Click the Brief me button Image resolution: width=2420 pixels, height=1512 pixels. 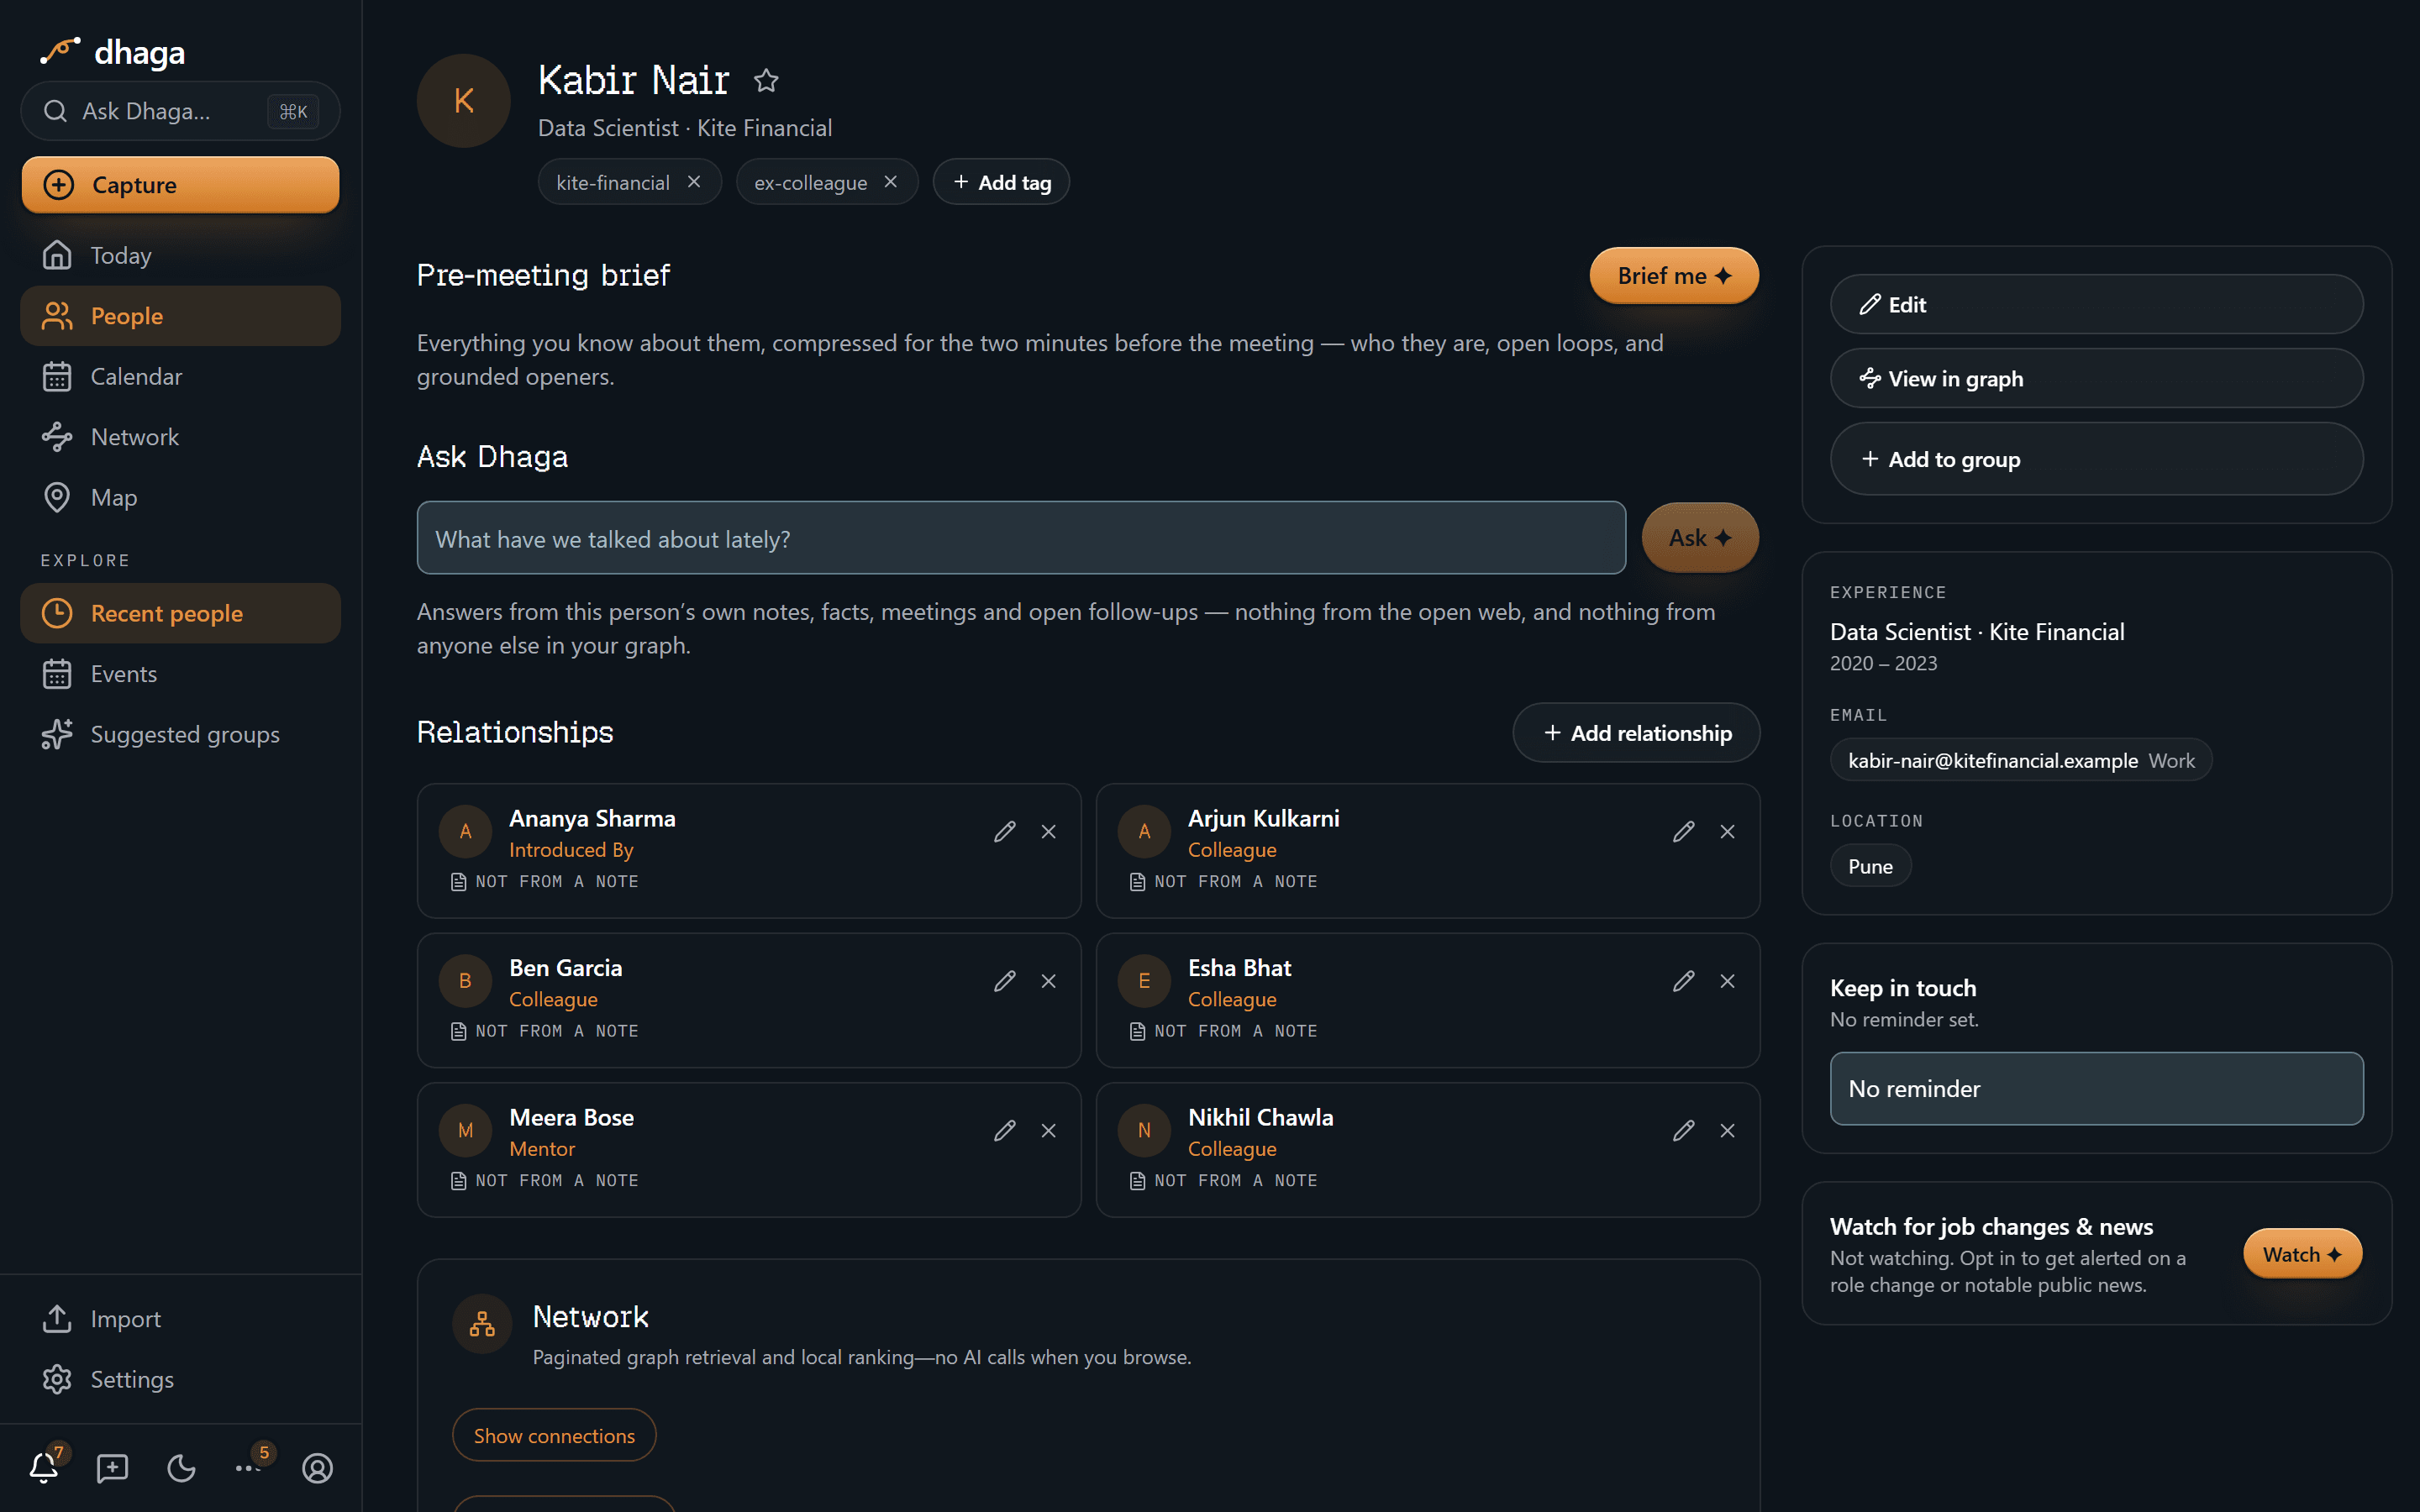tap(1674, 275)
